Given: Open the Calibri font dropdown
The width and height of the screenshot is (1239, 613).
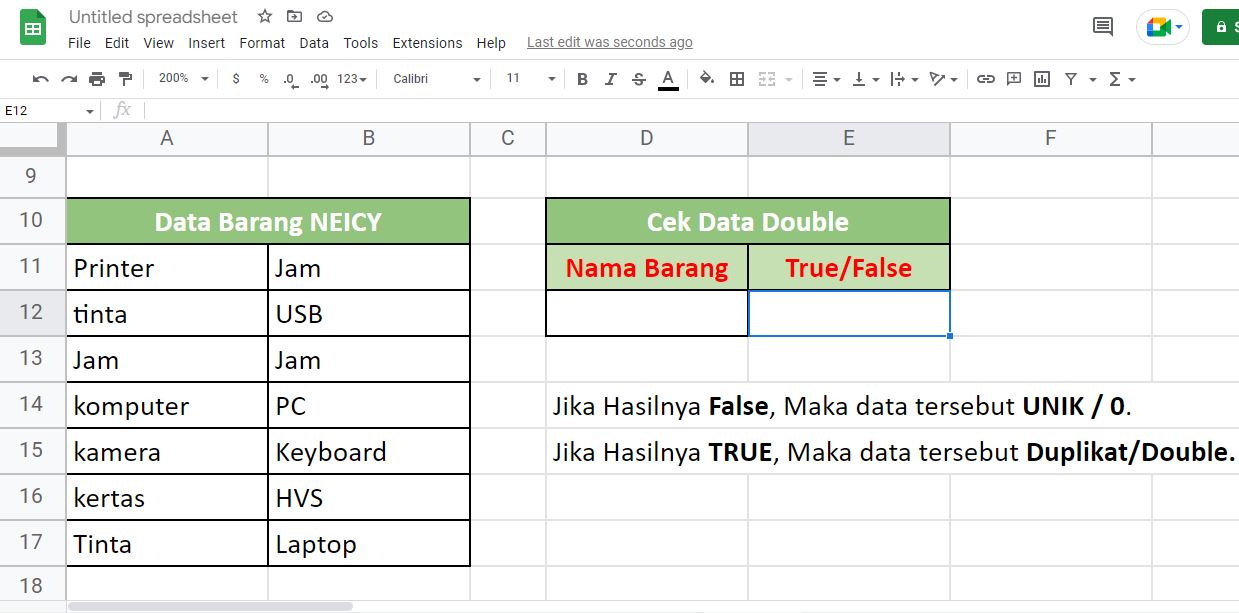Looking at the screenshot, I should (437, 79).
